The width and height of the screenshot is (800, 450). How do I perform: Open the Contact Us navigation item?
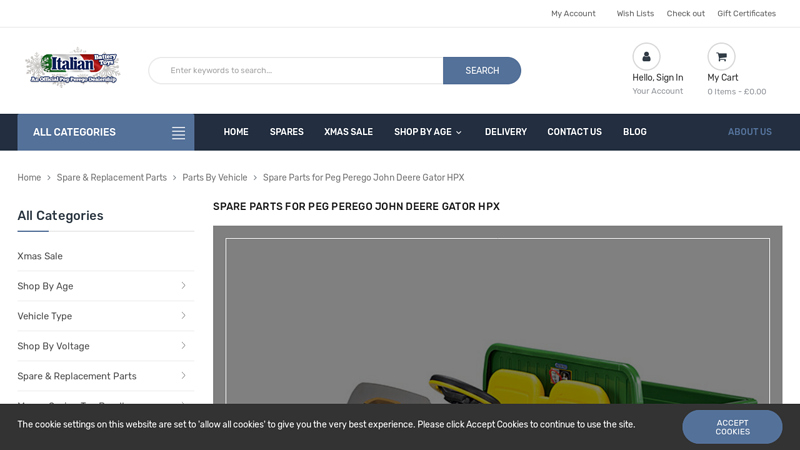(574, 132)
